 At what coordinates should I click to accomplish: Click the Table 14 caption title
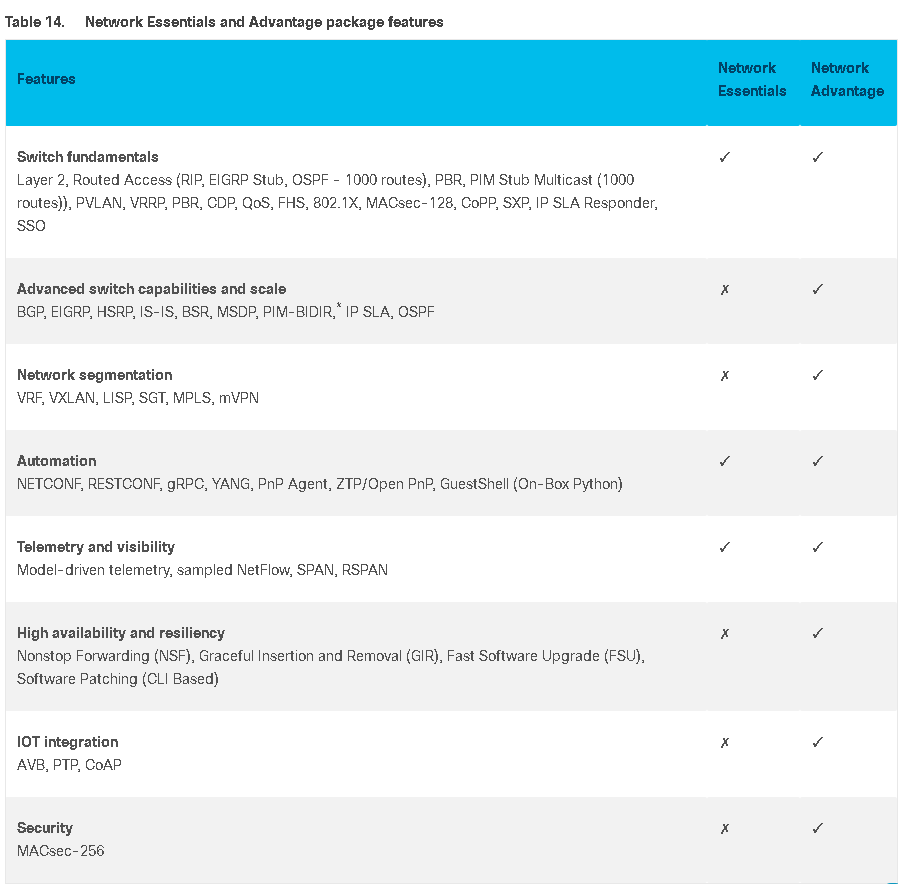tap(224, 22)
